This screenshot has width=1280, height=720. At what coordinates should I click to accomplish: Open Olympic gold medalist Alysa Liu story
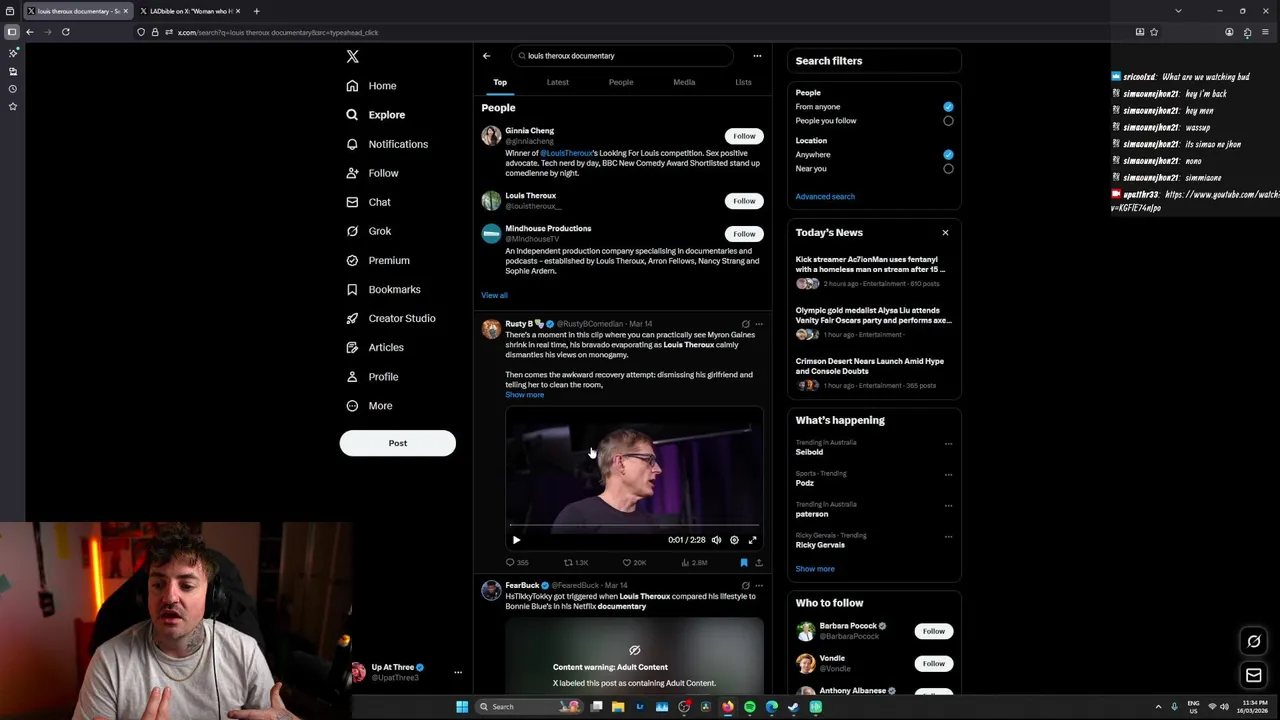pos(873,322)
